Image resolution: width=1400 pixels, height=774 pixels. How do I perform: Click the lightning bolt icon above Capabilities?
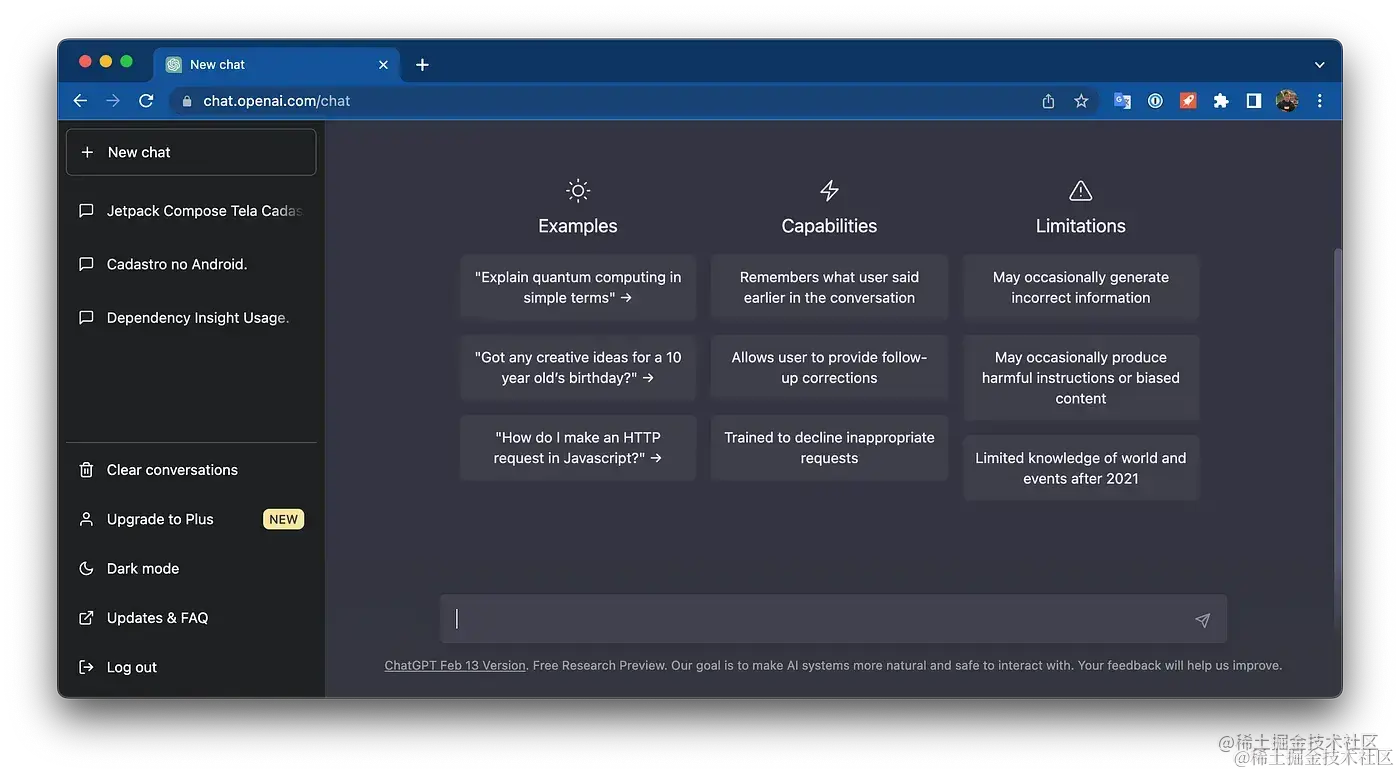(829, 190)
